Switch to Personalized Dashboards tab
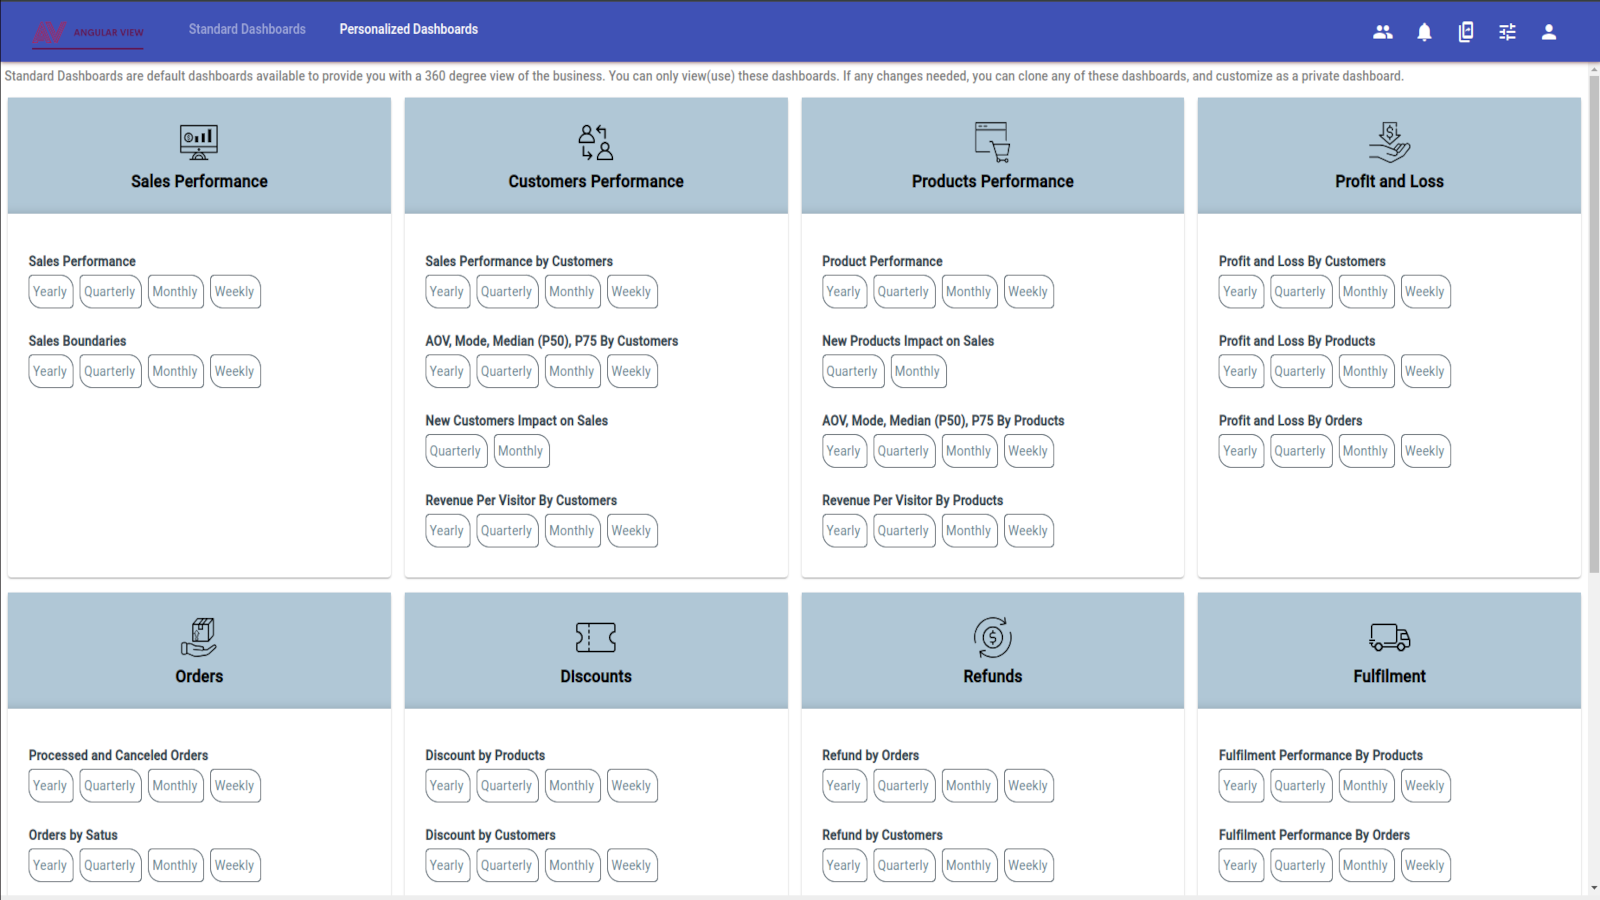 (x=408, y=29)
